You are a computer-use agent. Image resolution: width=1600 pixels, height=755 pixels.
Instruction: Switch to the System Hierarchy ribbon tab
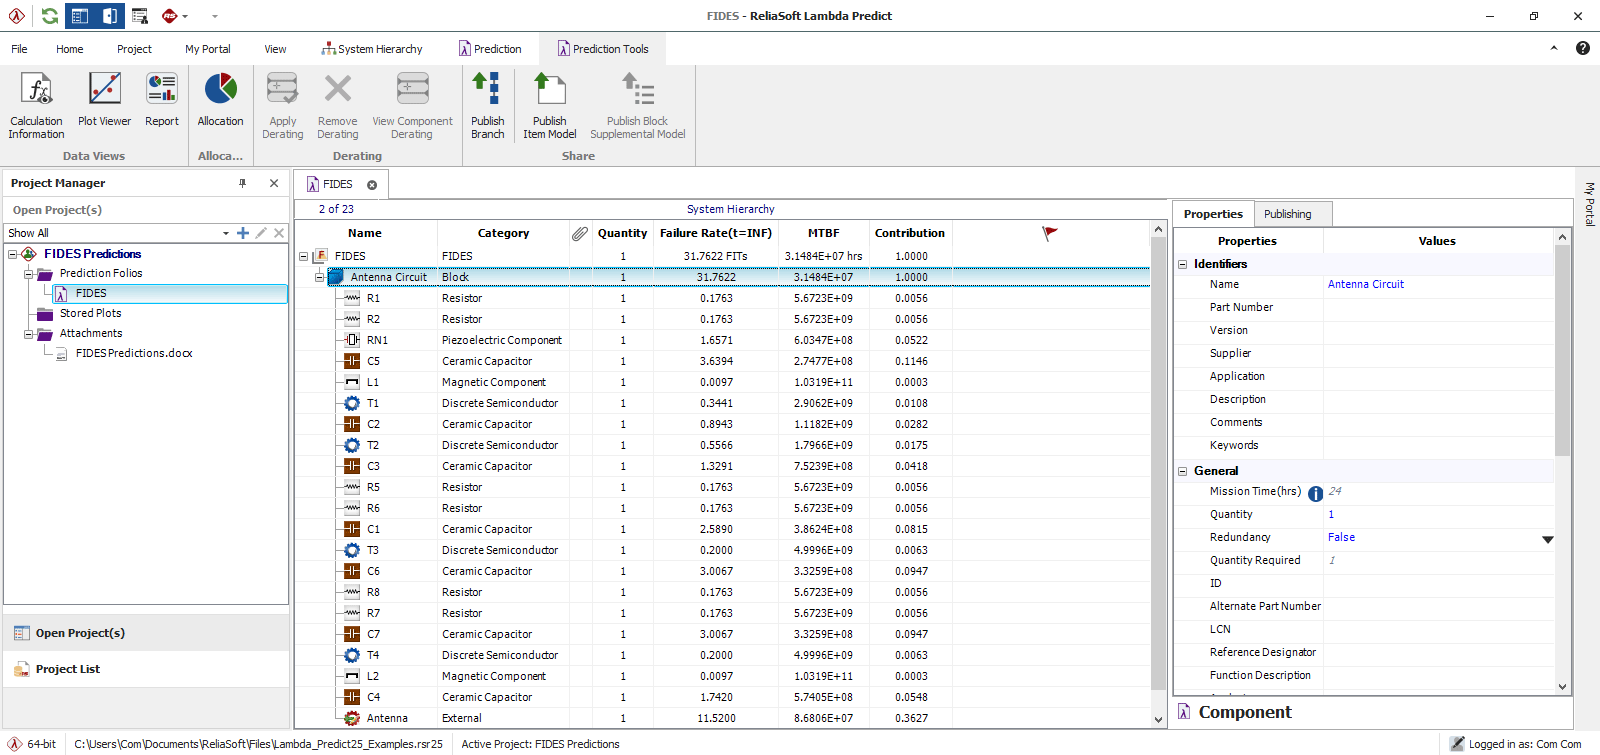pyautogui.click(x=372, y=49)
